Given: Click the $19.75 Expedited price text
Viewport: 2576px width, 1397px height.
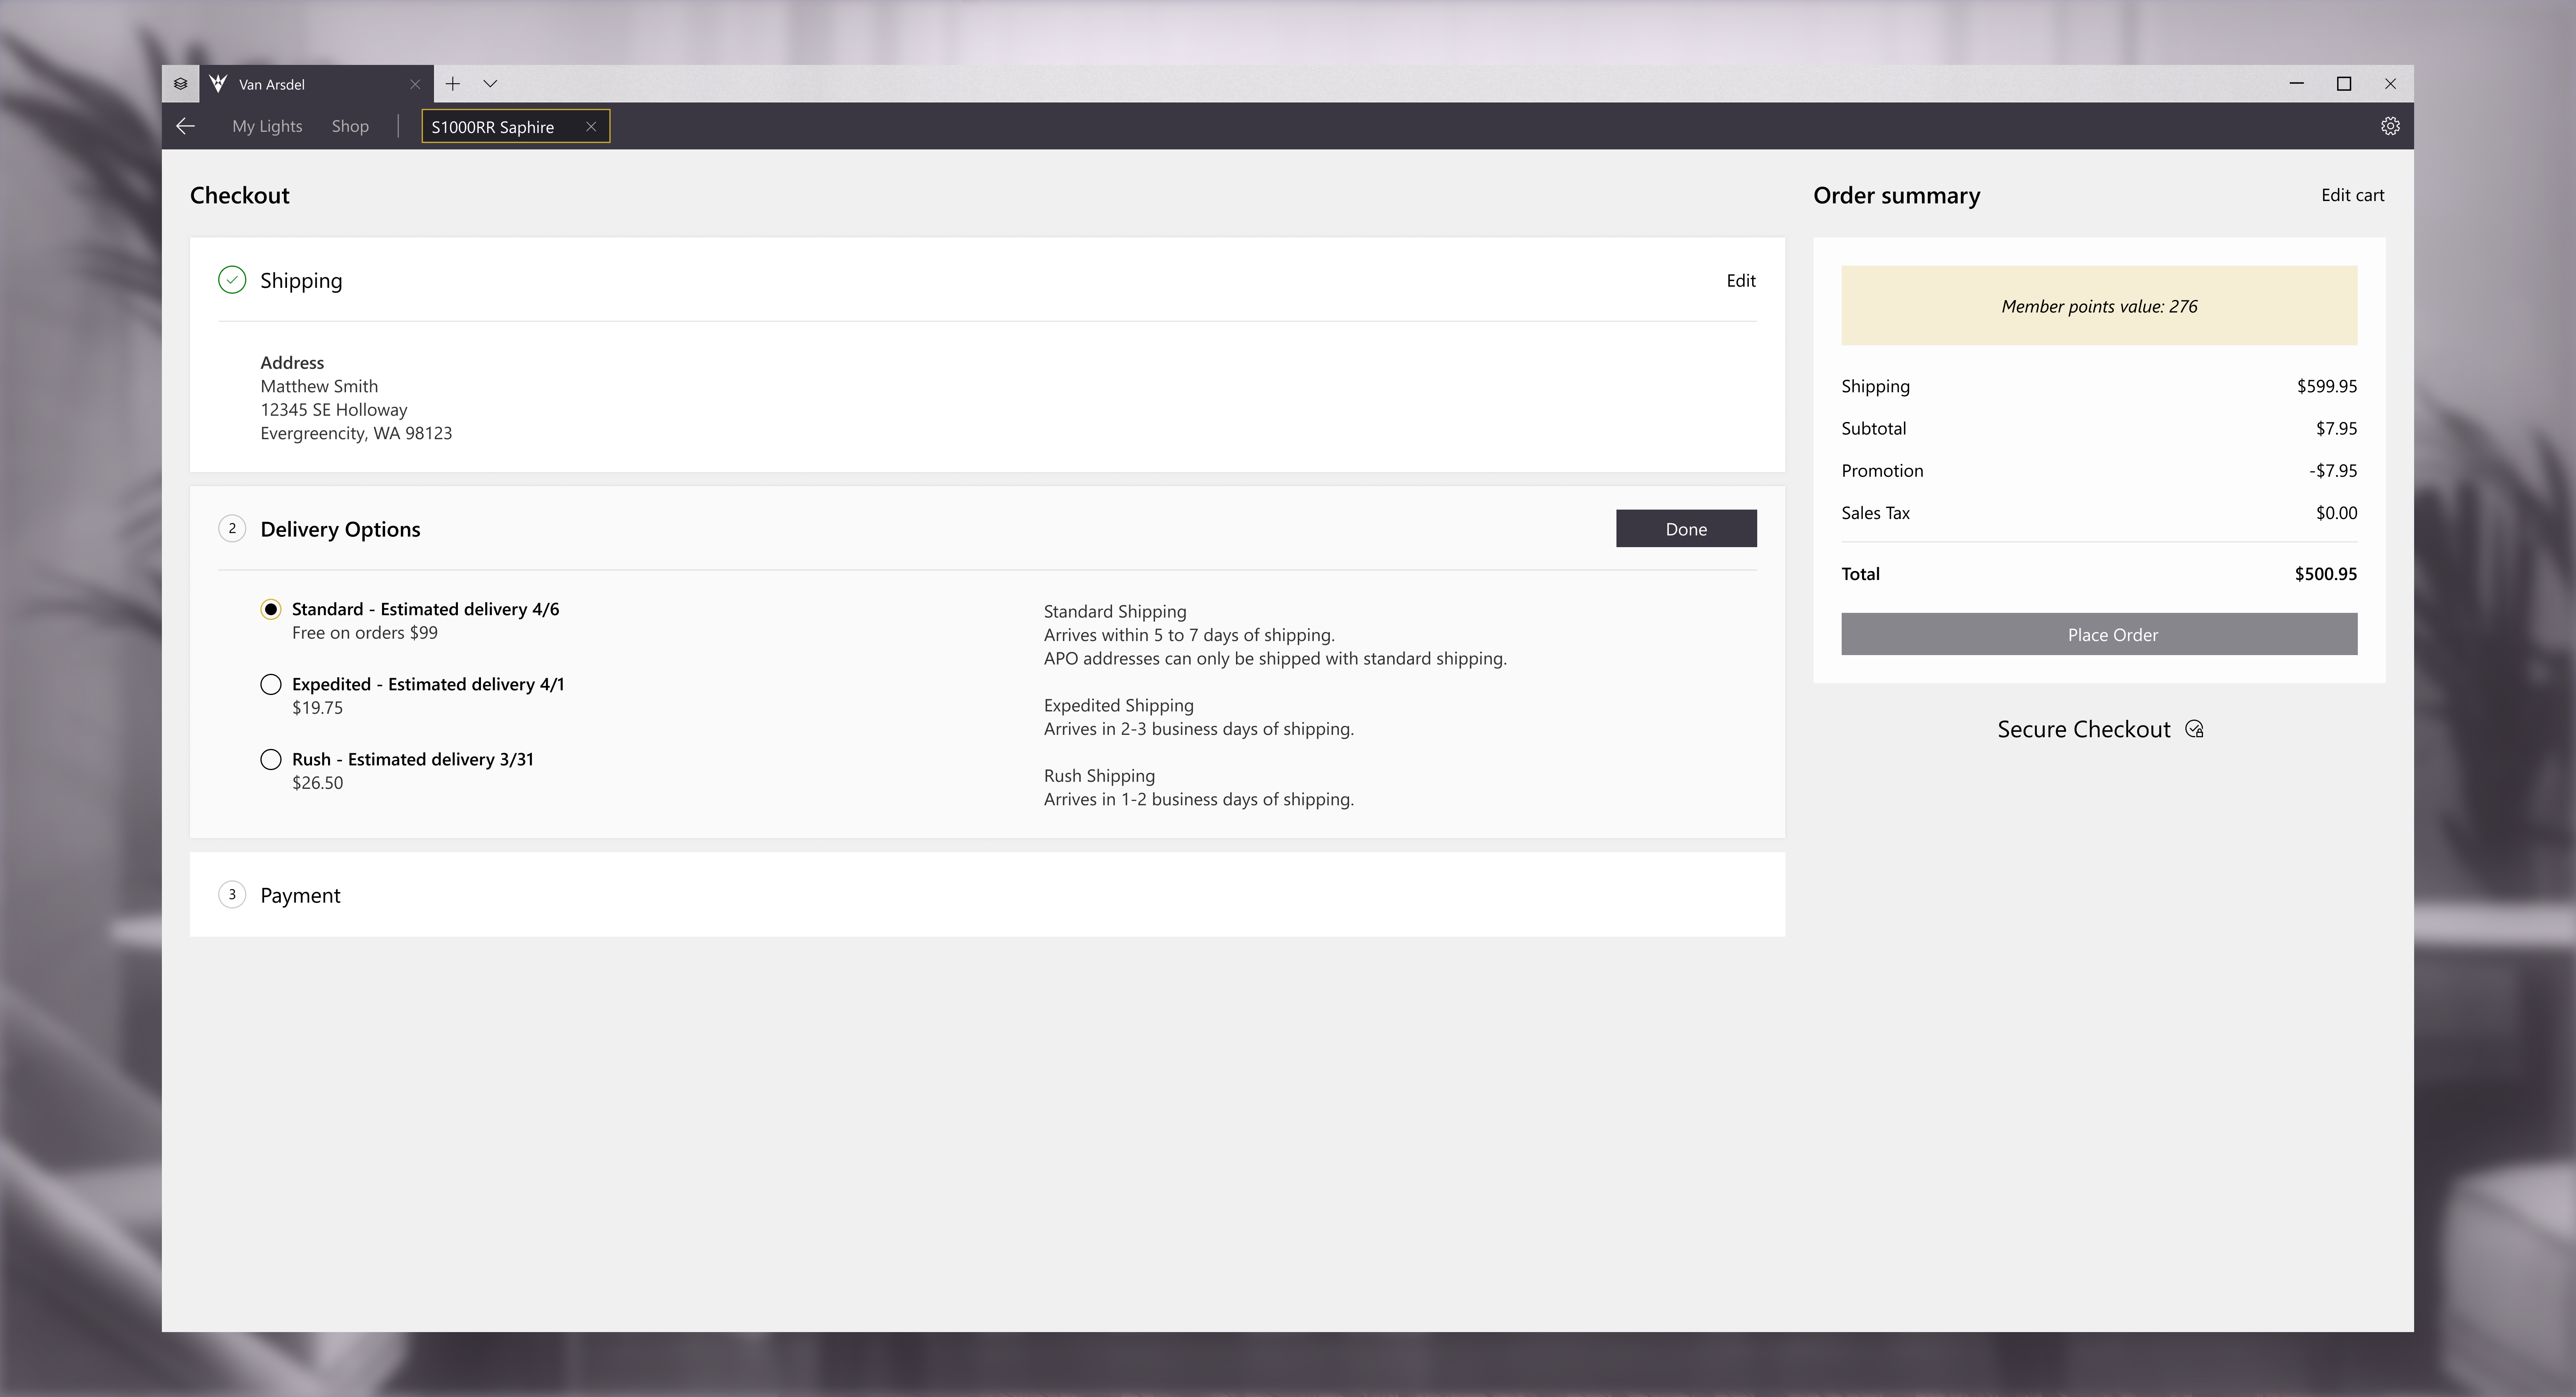Looking at the screenshot, I should (317, 708).
